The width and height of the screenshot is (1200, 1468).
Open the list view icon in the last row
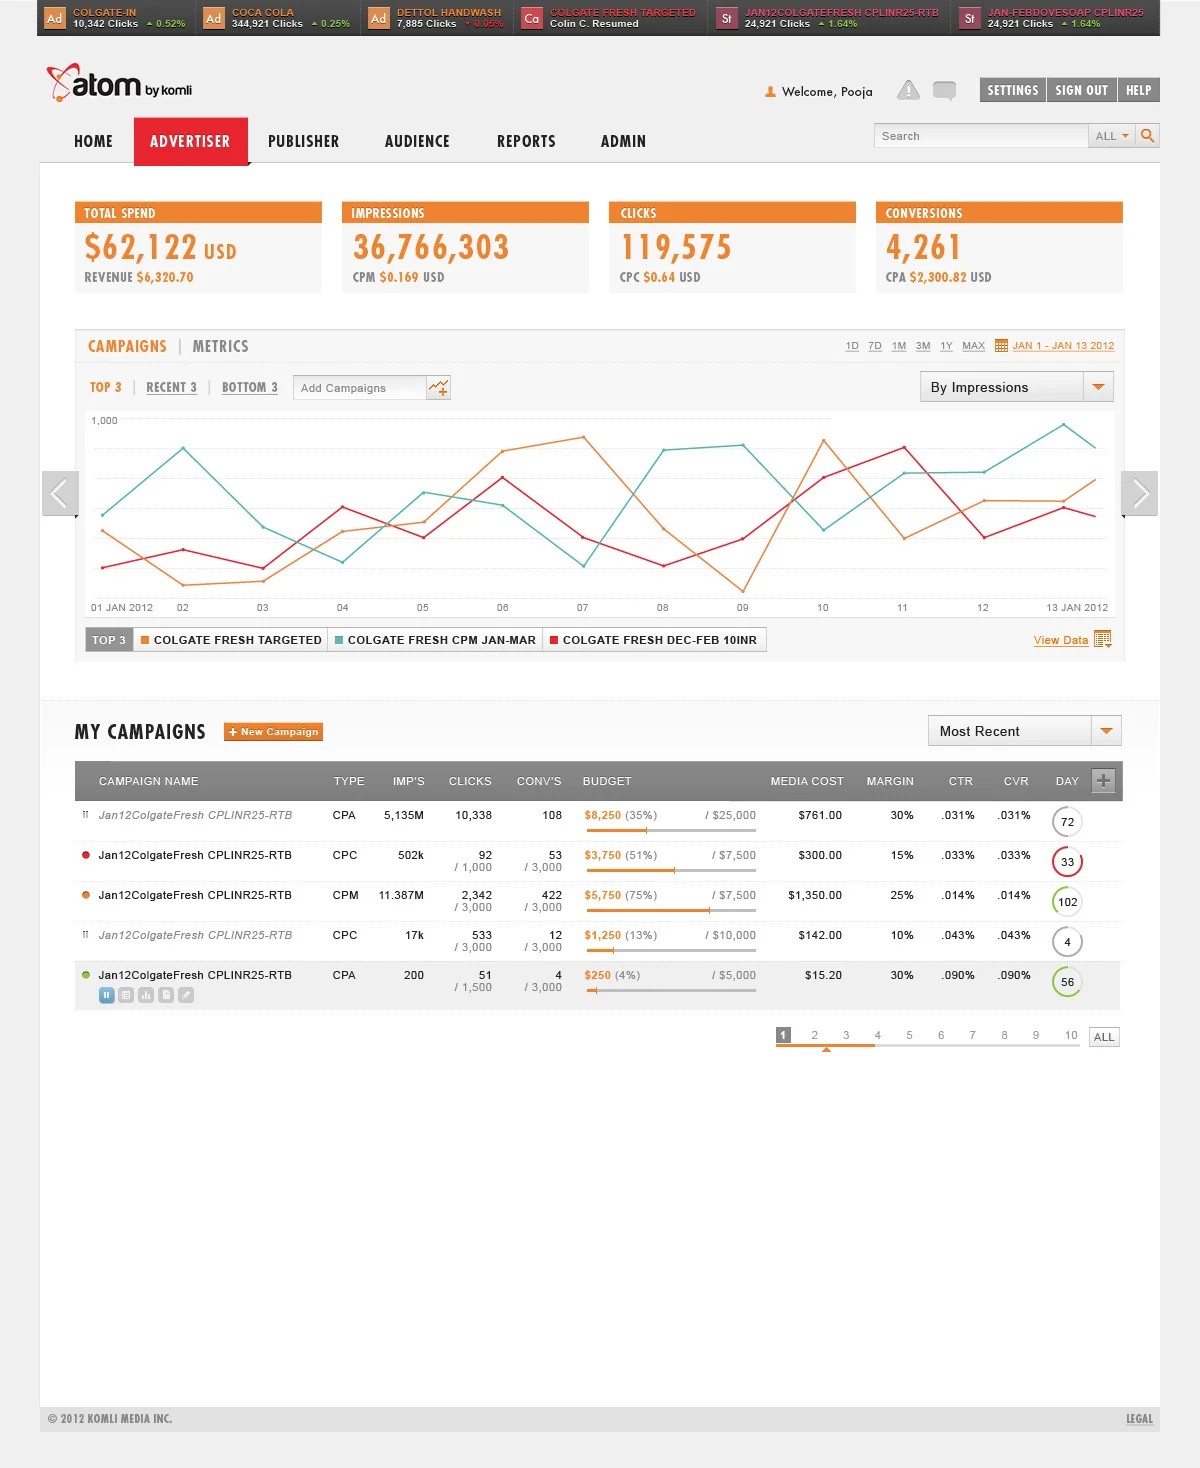(126, 995)
